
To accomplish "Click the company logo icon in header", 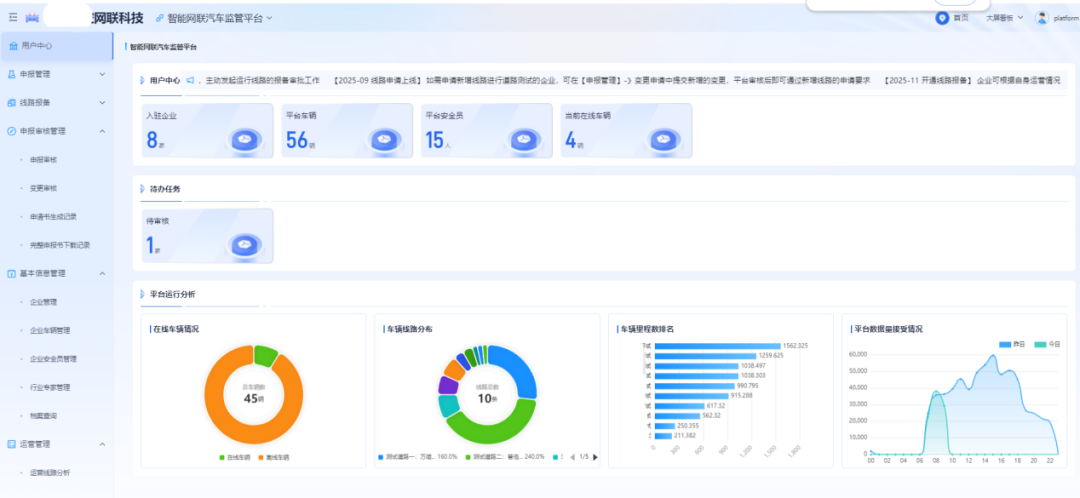I will point(32,17).
